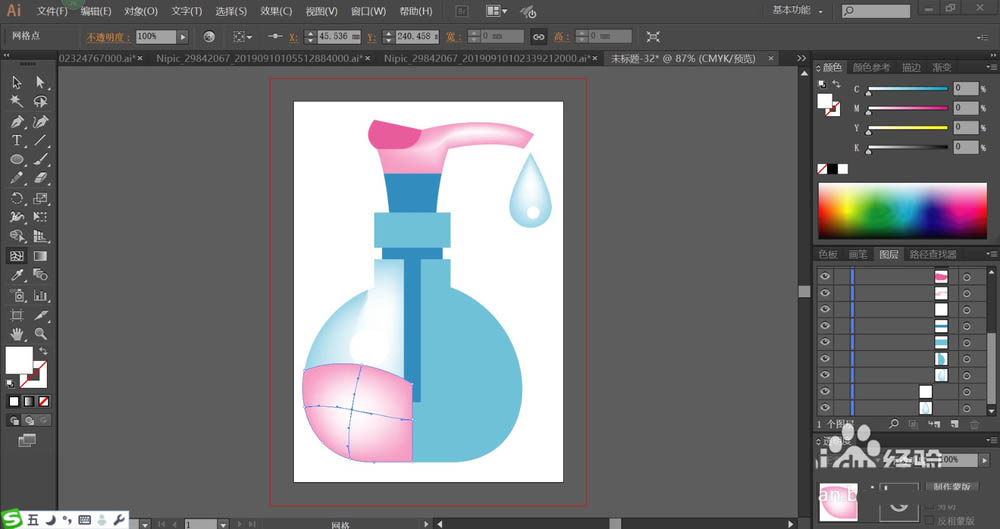The height and width of the screenshot is (529, 1000).
Task: Open artboard number dropdown in status bar
Action: [223, 524]
